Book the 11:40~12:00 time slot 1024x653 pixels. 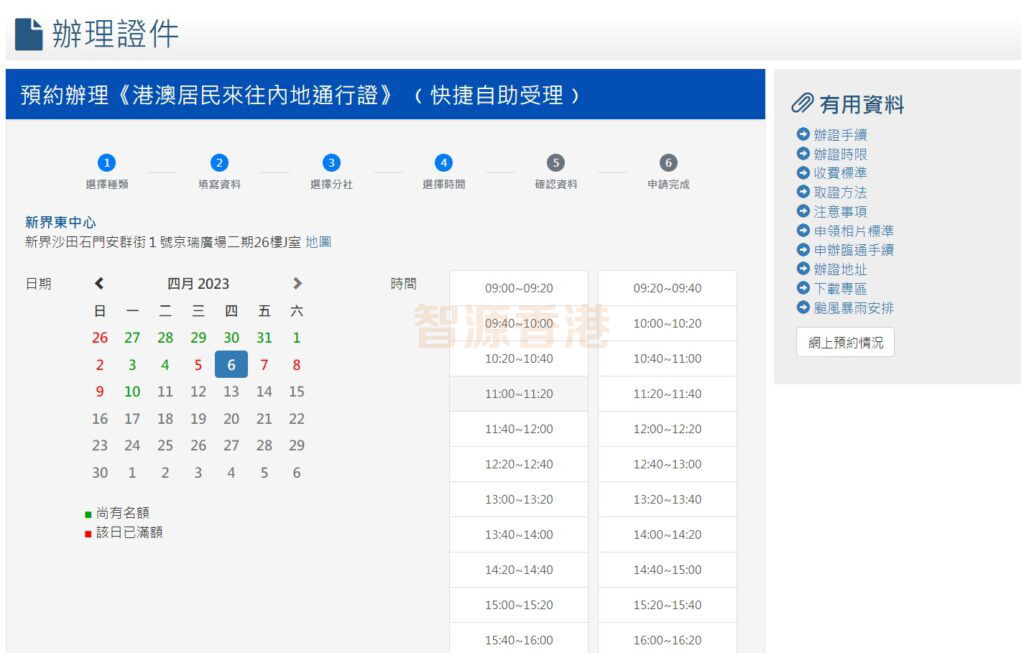coord(519,429)
